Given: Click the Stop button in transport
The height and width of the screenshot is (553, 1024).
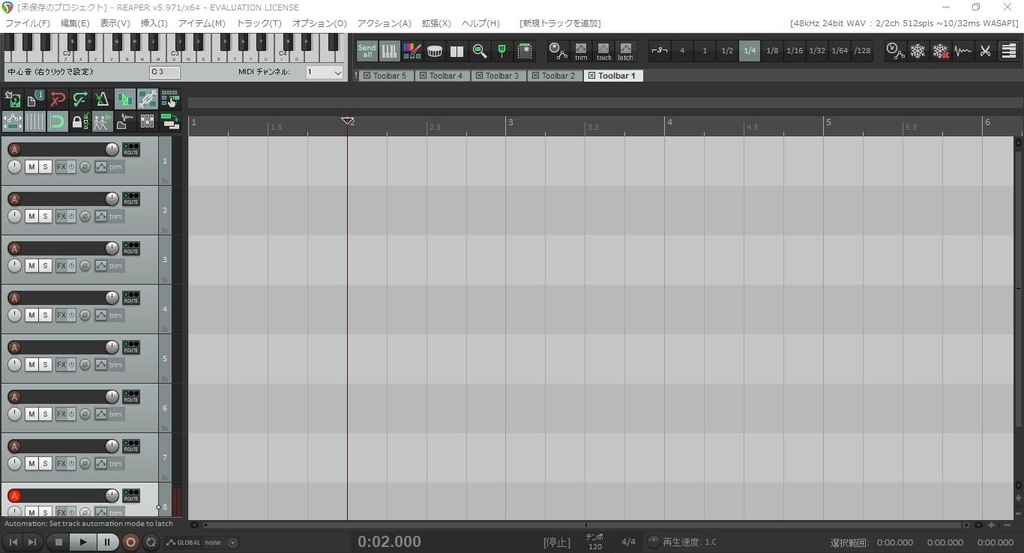Looking at the screenshot, I should tap(59, 542).
